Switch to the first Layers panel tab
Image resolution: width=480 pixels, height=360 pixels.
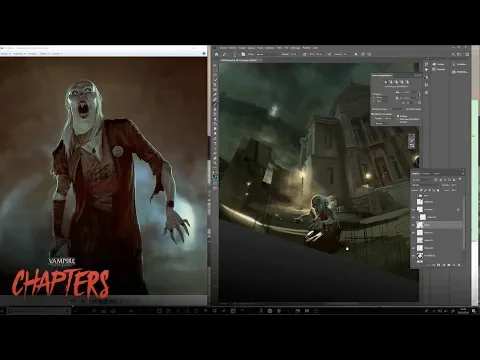tap(416, 174)
